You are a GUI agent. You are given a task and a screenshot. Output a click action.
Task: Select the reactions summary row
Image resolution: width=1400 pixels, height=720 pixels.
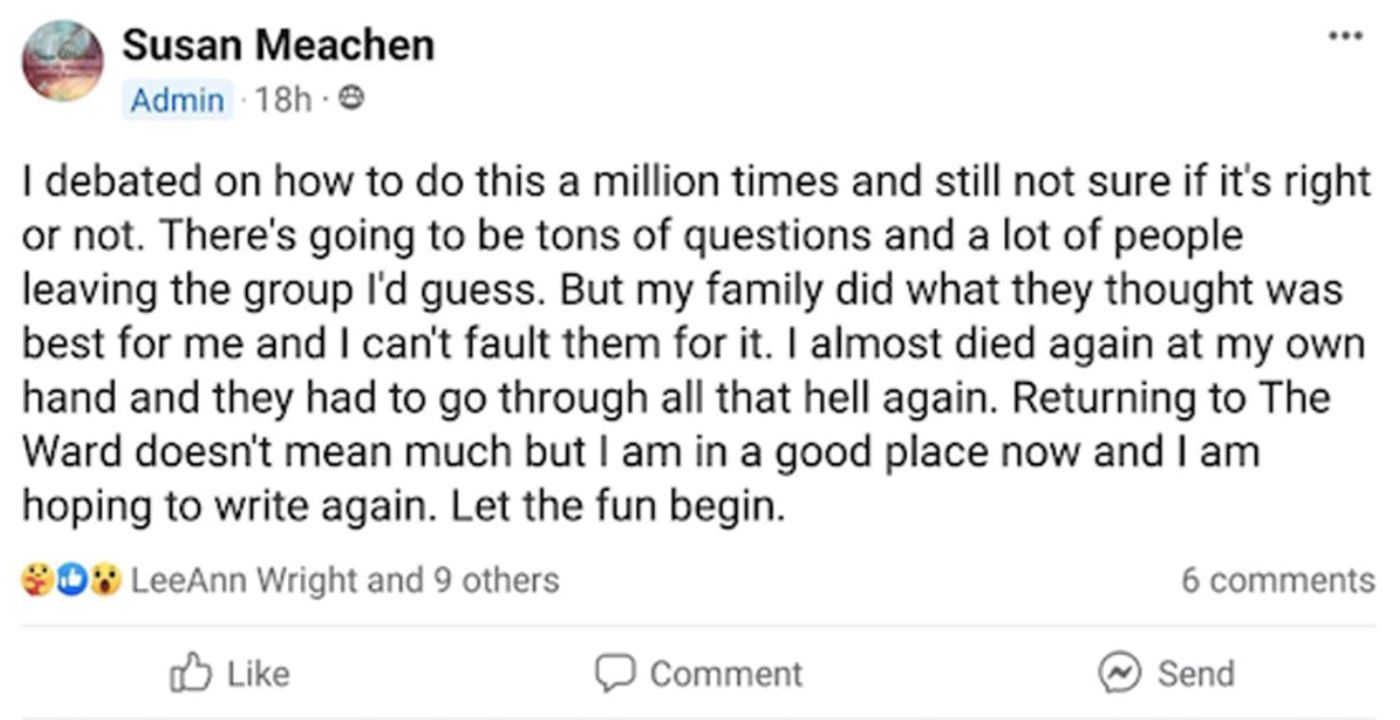[x=290, y=578]
